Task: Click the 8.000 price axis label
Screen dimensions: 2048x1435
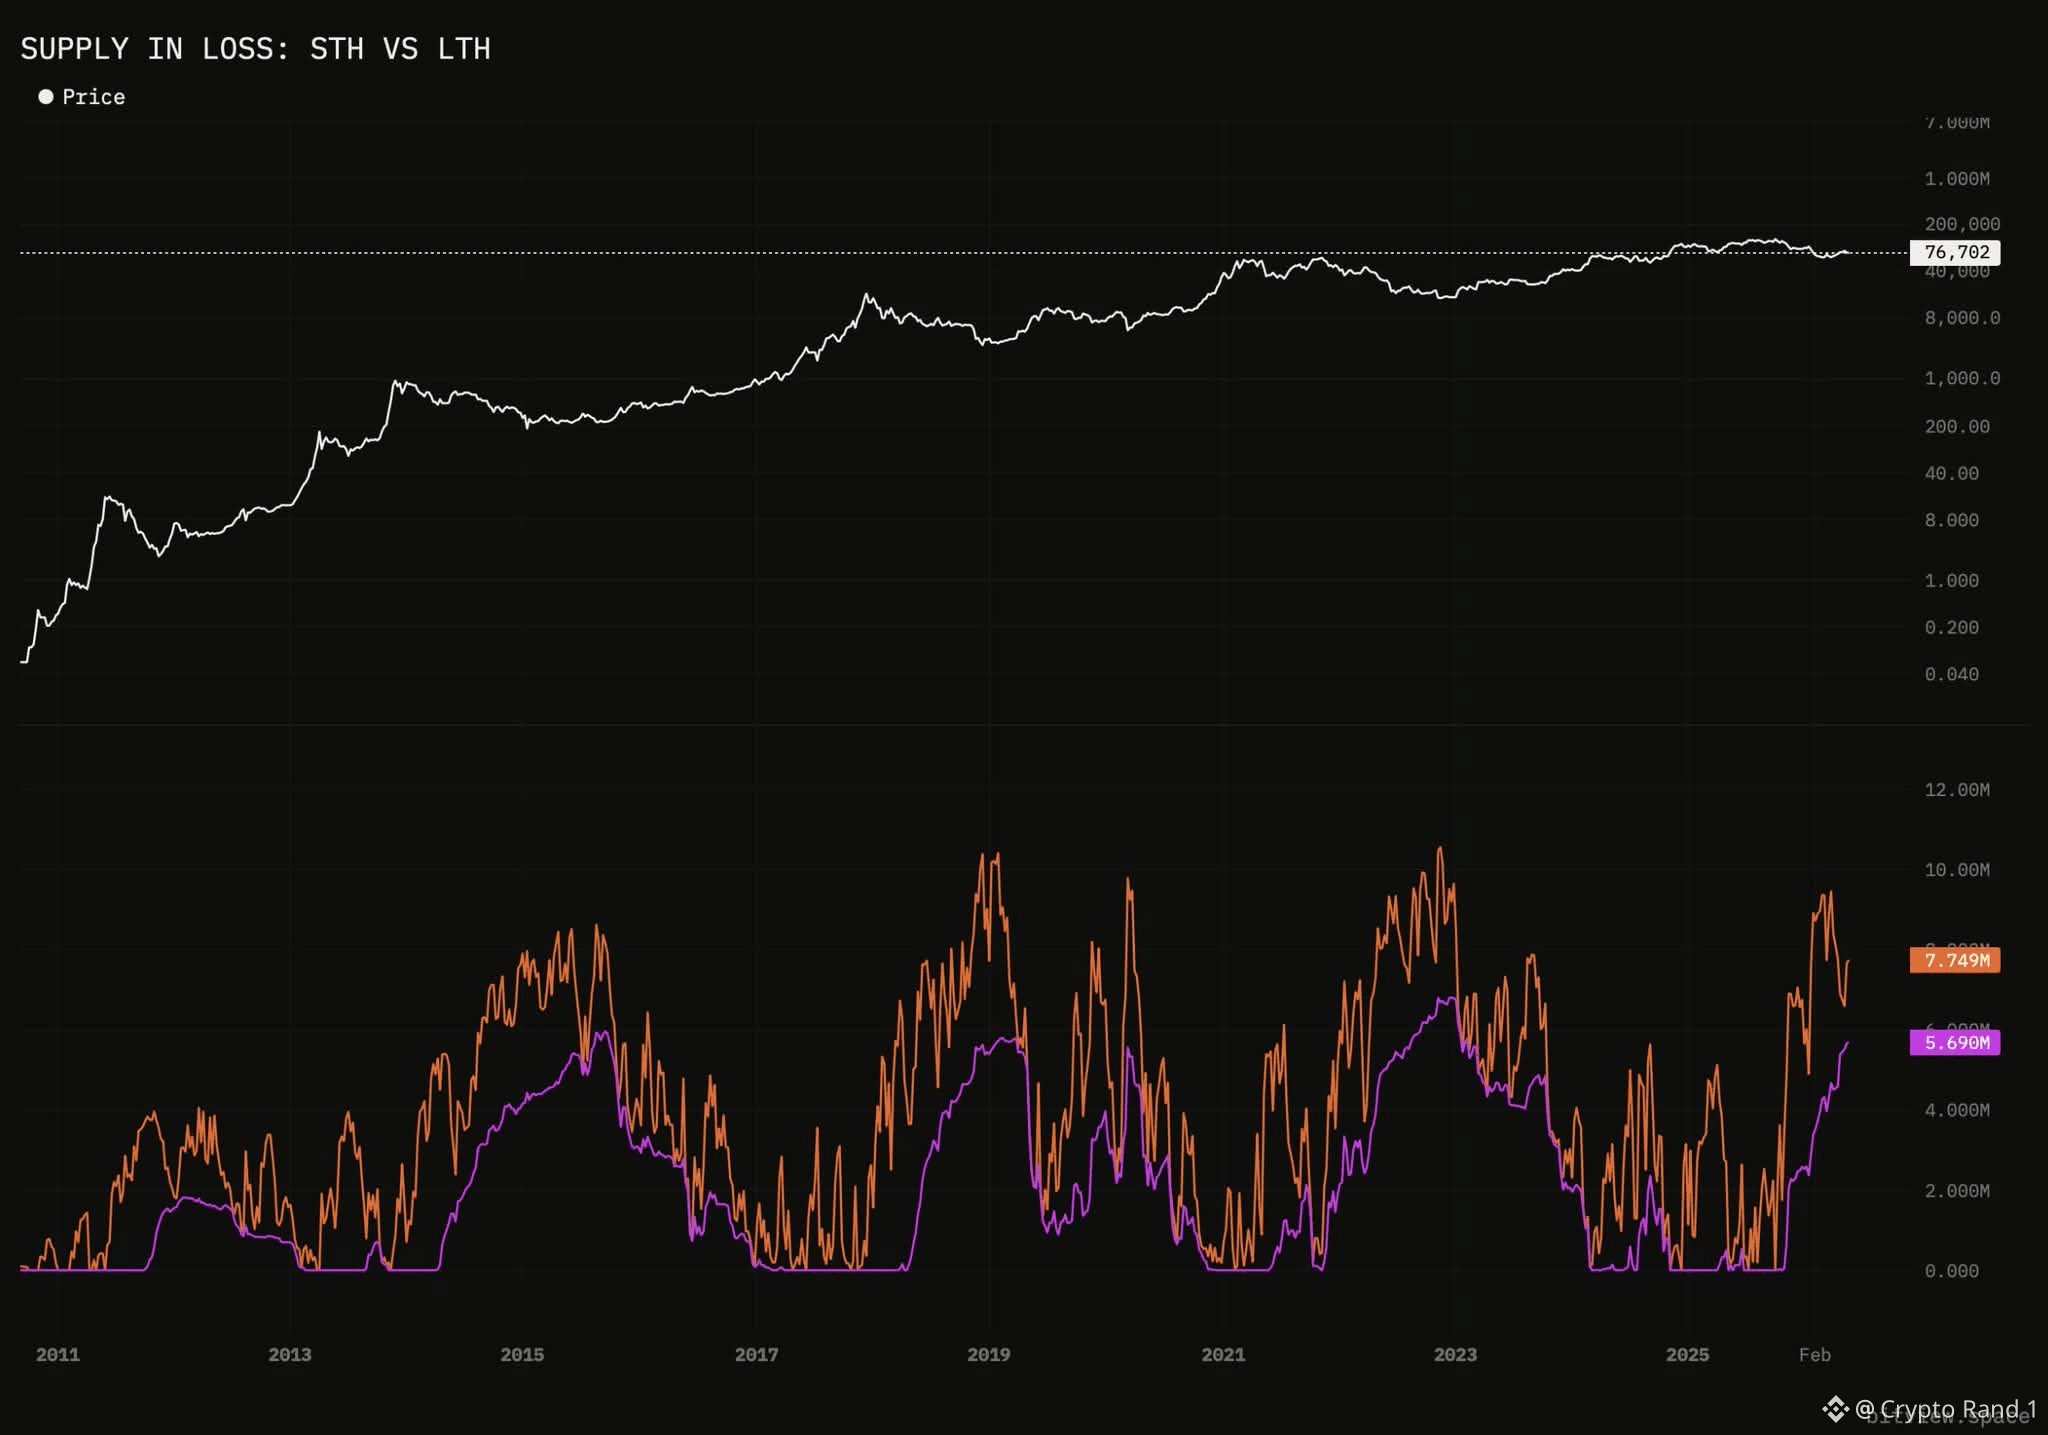Action: [x=1952, y=520]
